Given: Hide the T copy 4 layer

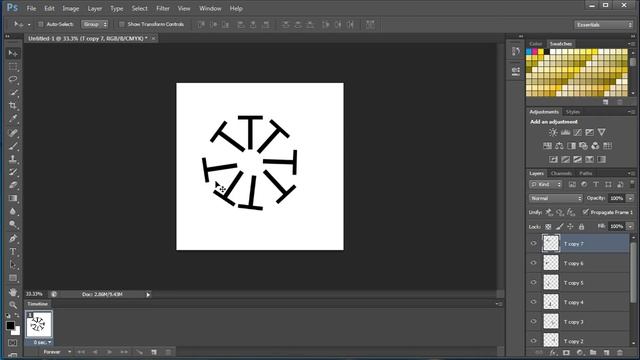Looking at the screenshot, I should (533, 302).
